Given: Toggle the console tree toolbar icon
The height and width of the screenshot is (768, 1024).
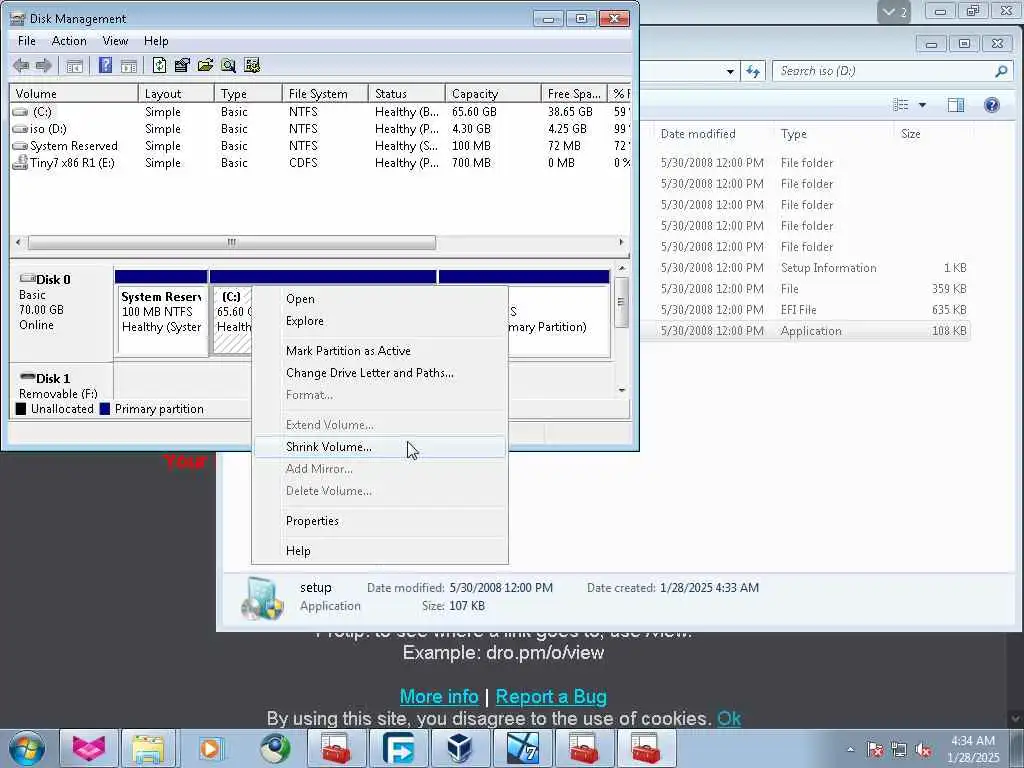Looking at the screenshot, I should [74, 65].
